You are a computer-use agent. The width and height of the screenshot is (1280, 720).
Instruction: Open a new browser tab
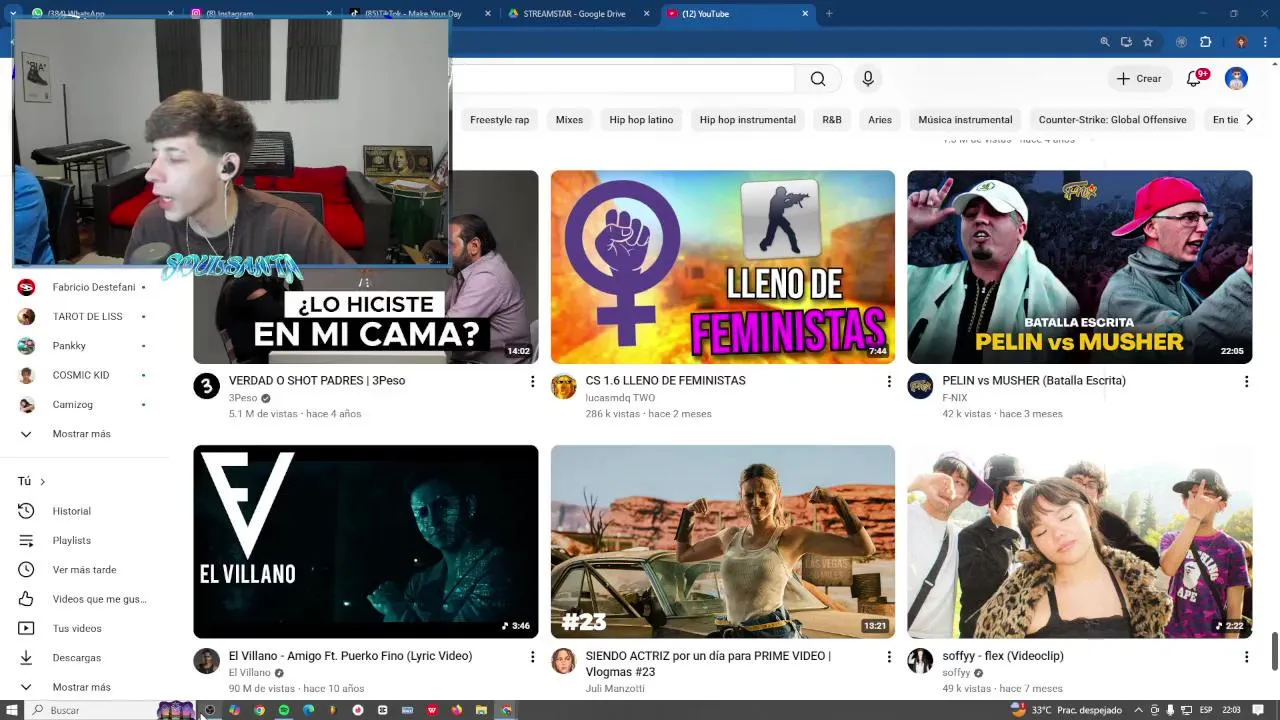829,14
